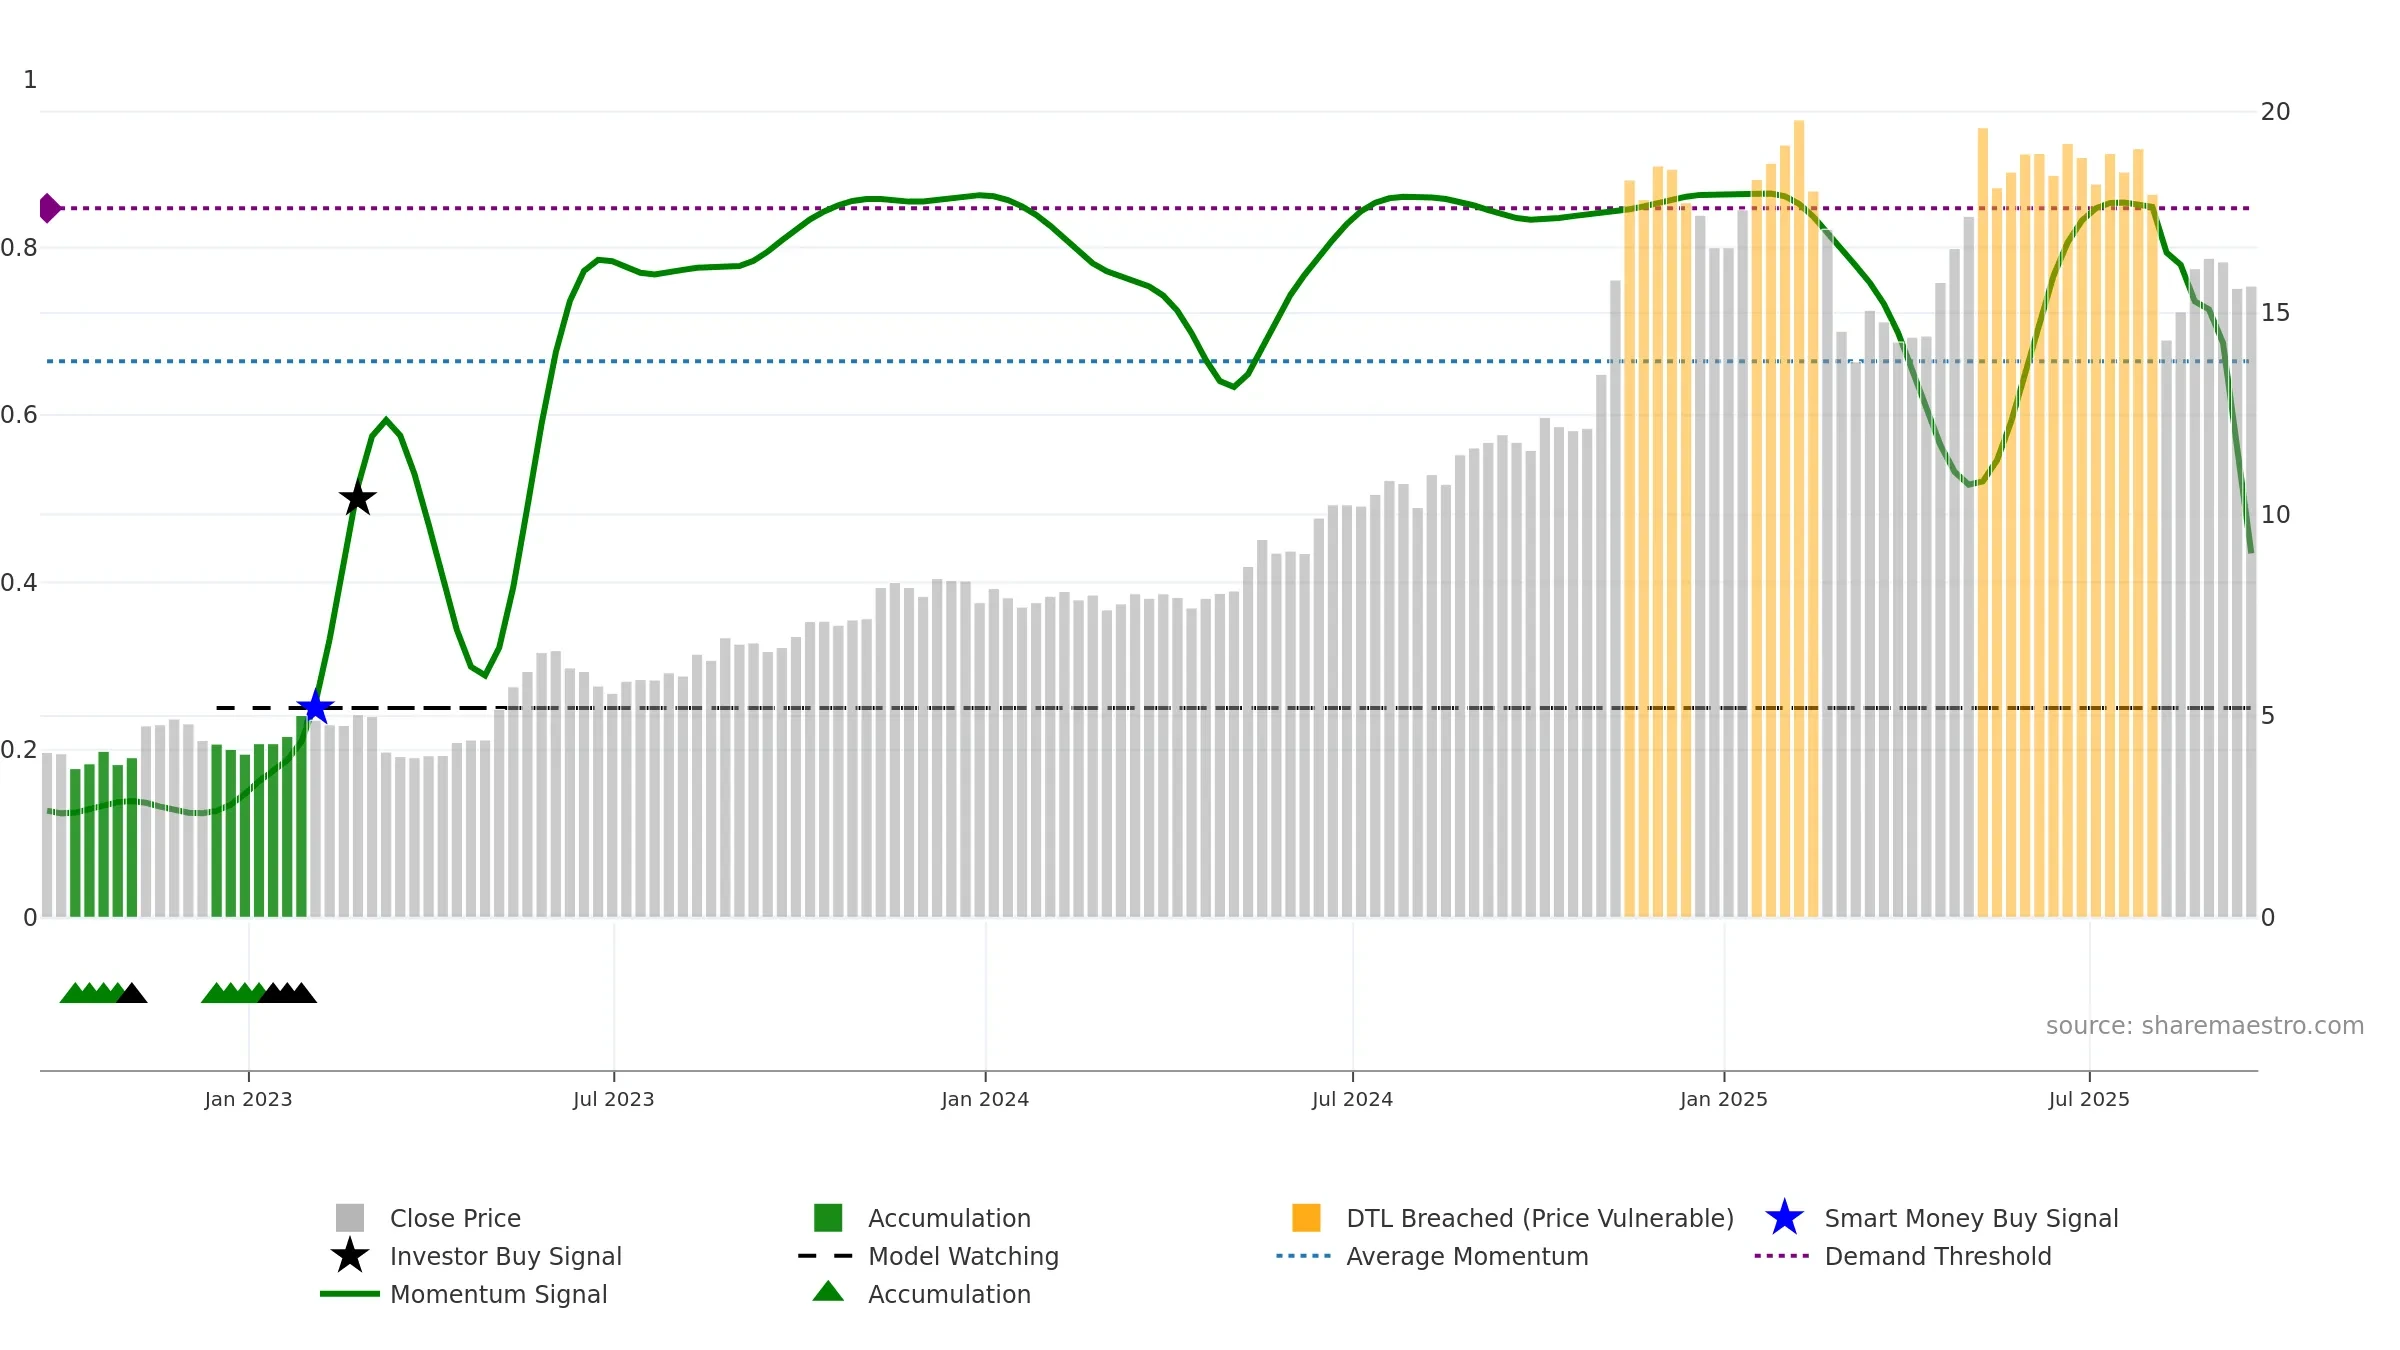Click the blue Smart Money Buy star on chart
This screenshot has width=2400, height=1350.
[x=315, y=707]
